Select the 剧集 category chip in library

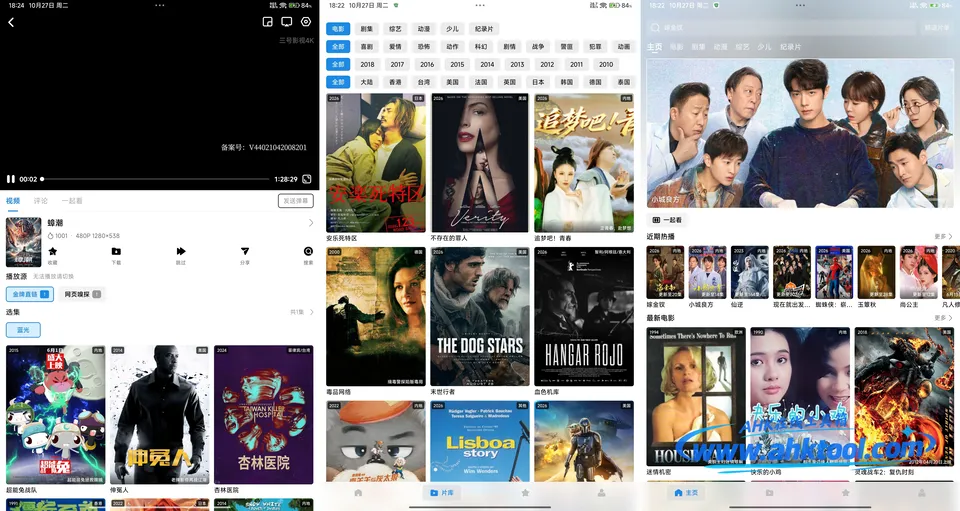point(367,29)
